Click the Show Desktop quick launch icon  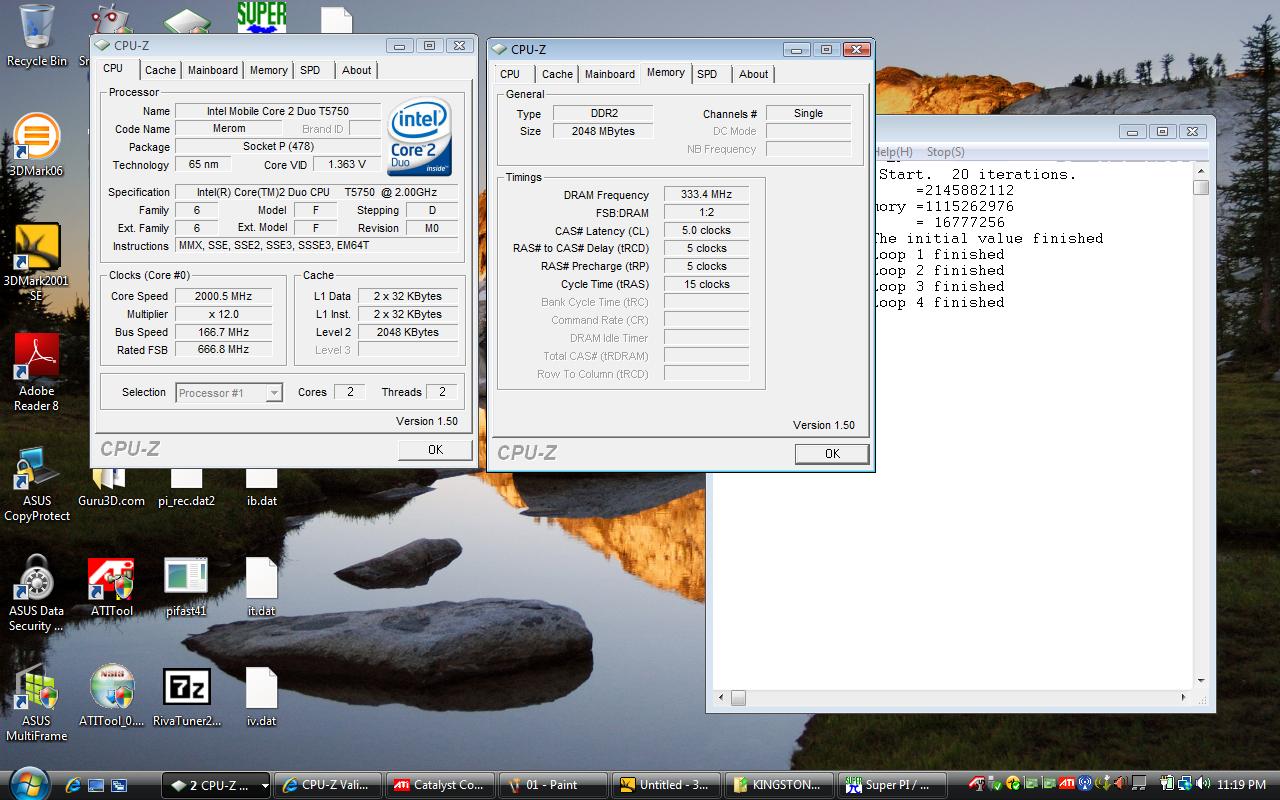pos(96,785)
